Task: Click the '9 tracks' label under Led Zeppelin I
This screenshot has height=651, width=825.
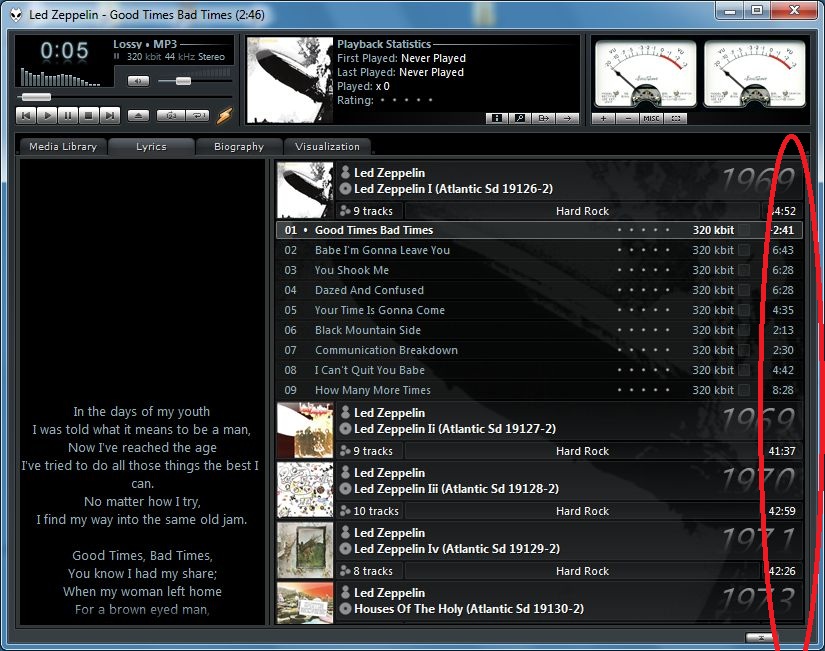Action: coord(373,211)
